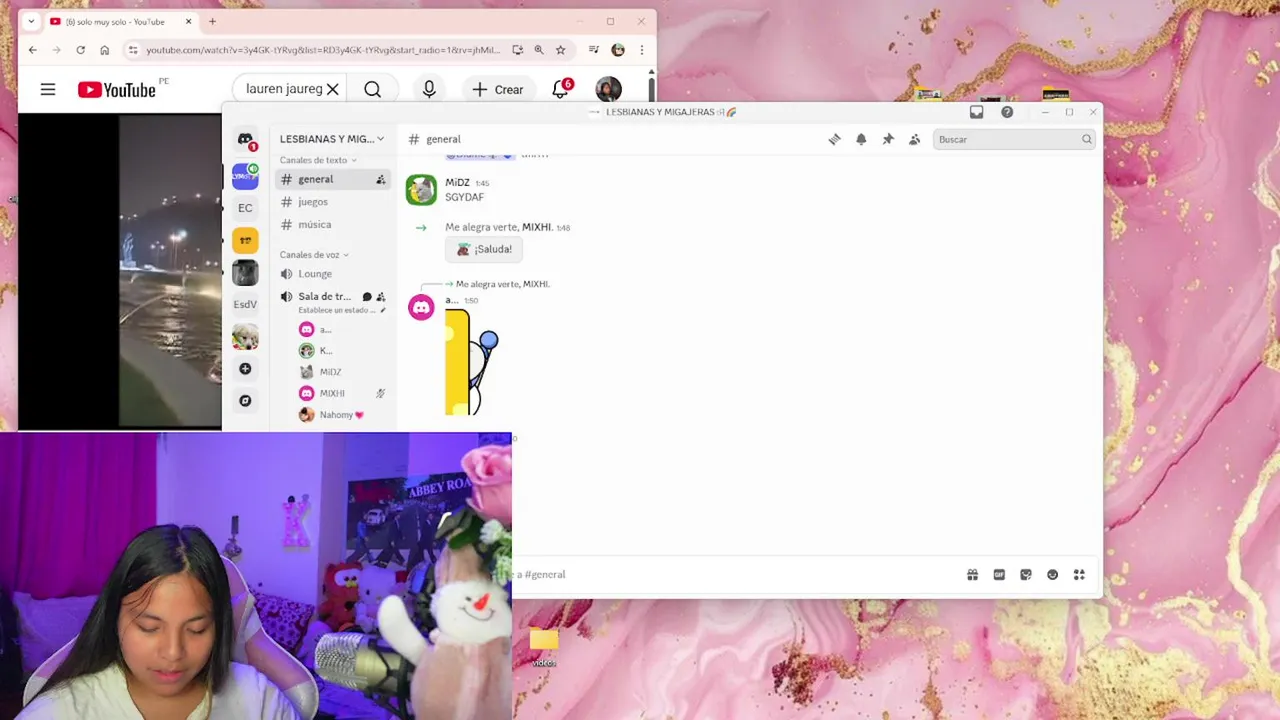The image size is (1280, 720).
Task: Open Chrome zoom magnifier icon in address bar
Action: point(539,50)
